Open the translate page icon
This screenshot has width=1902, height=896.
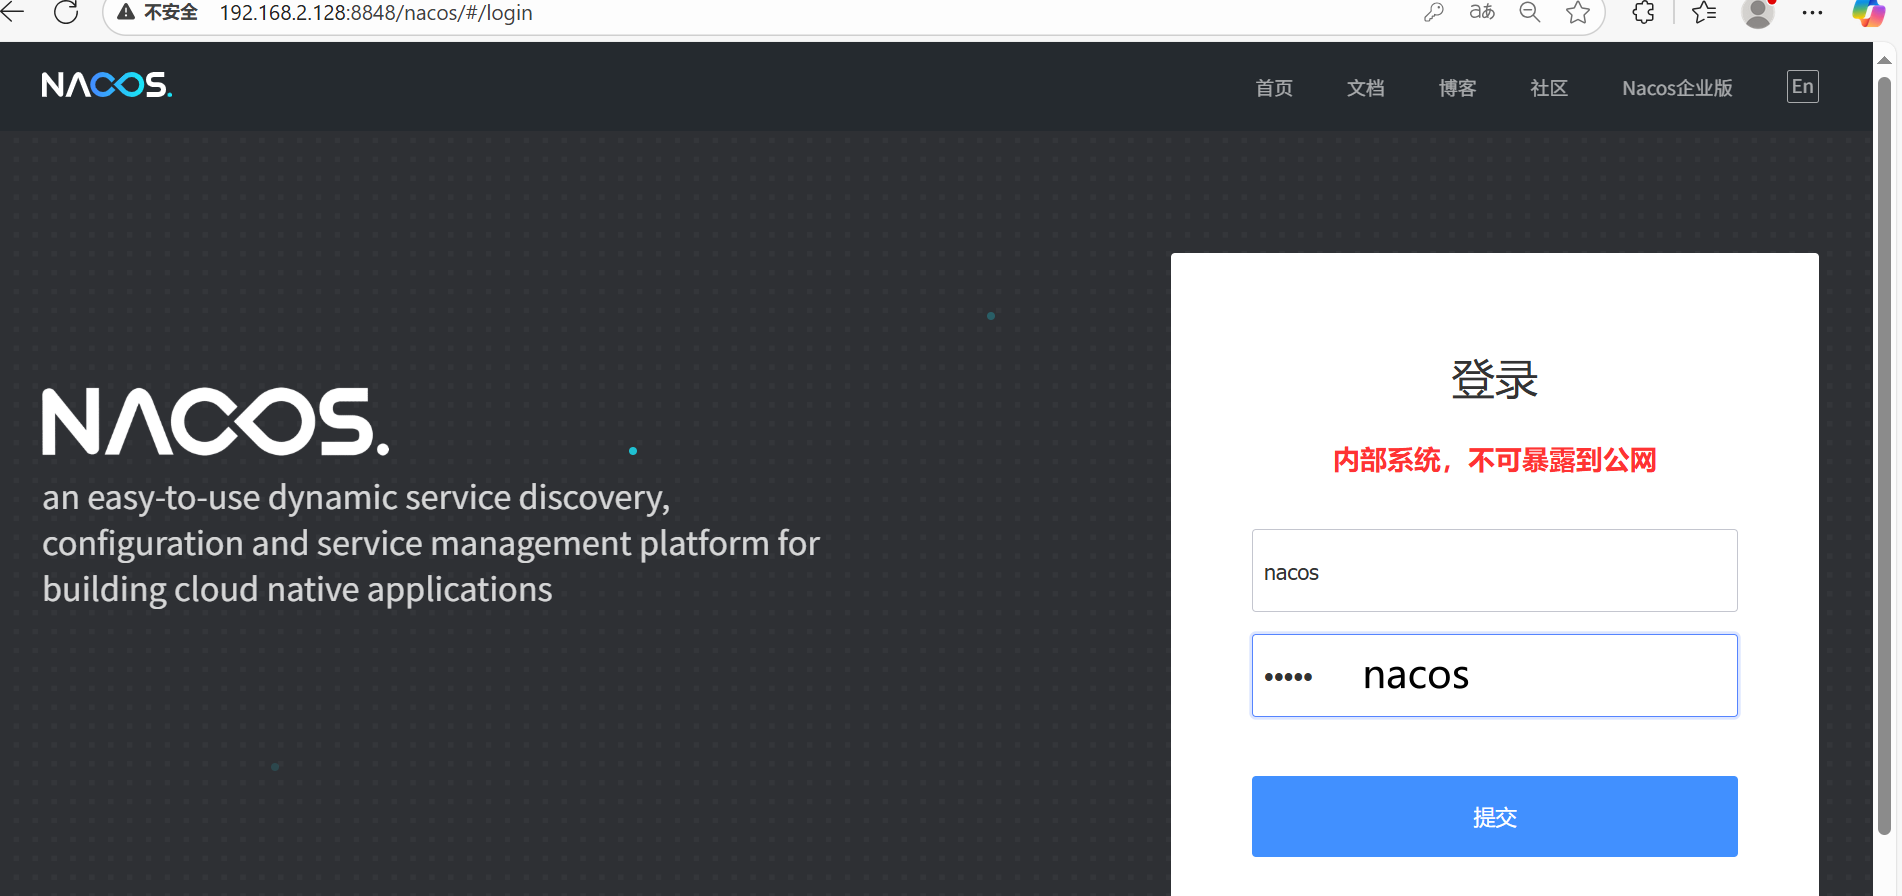(1482, 13)
